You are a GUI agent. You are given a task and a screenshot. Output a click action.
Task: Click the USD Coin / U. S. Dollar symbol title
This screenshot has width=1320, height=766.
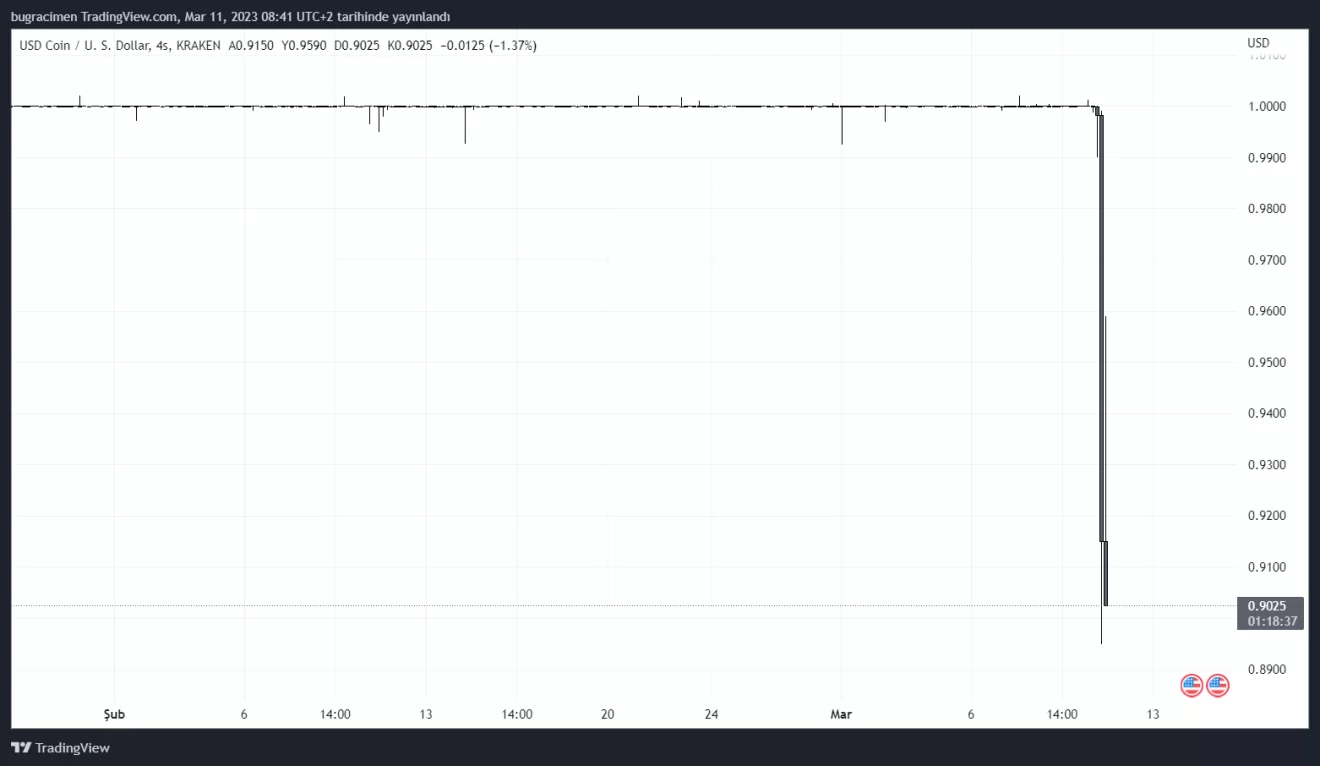coord(84,45)
